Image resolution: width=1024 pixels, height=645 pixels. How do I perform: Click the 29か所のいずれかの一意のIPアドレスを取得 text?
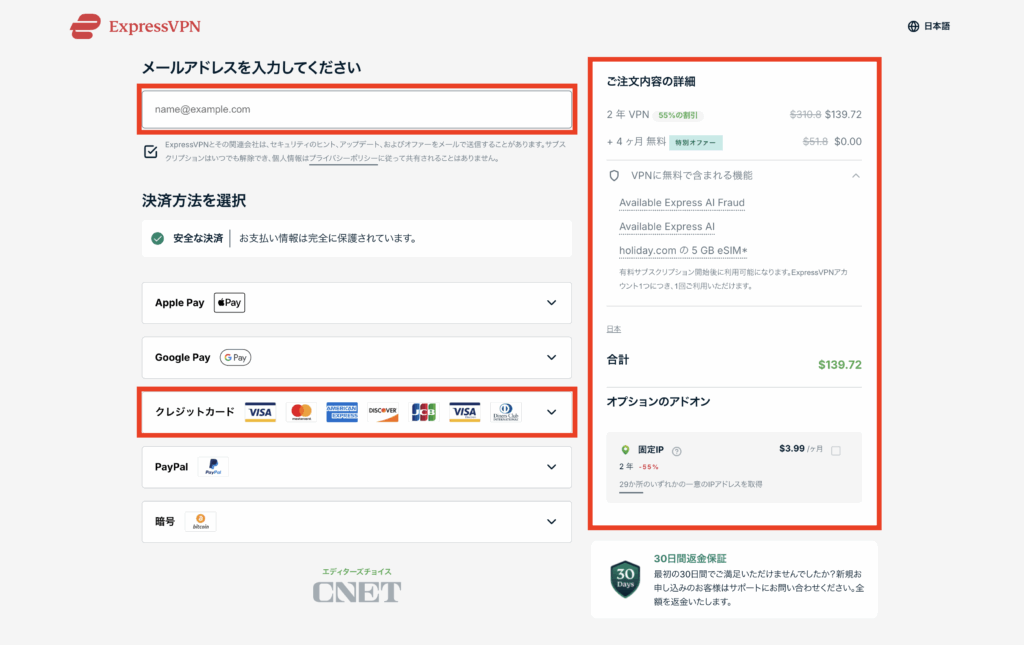click(x=690, y=484)
